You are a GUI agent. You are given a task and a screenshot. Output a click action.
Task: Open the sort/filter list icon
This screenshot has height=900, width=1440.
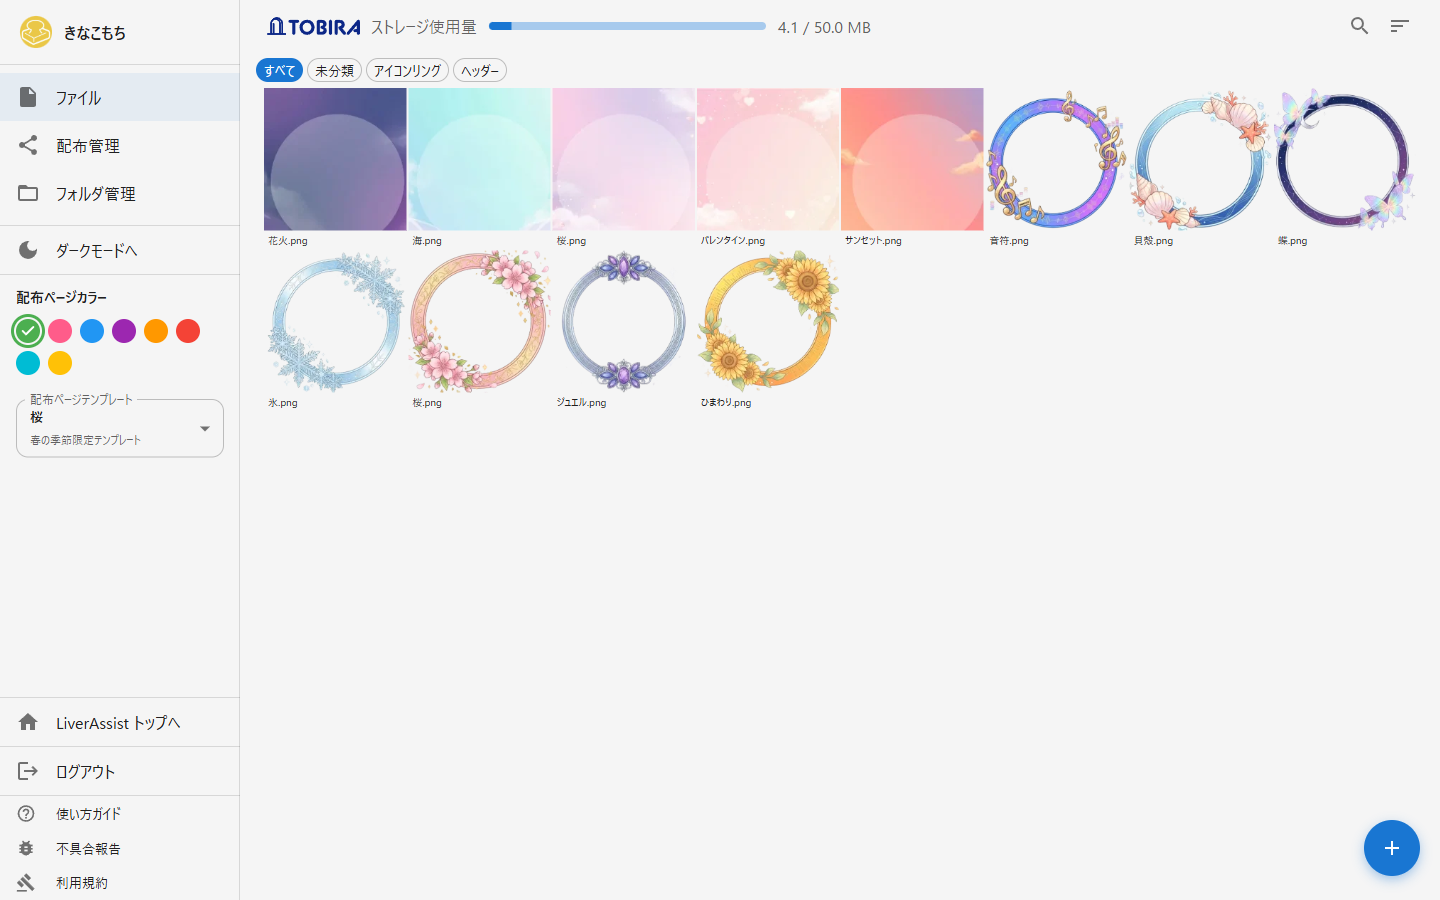coord(1399,26)
